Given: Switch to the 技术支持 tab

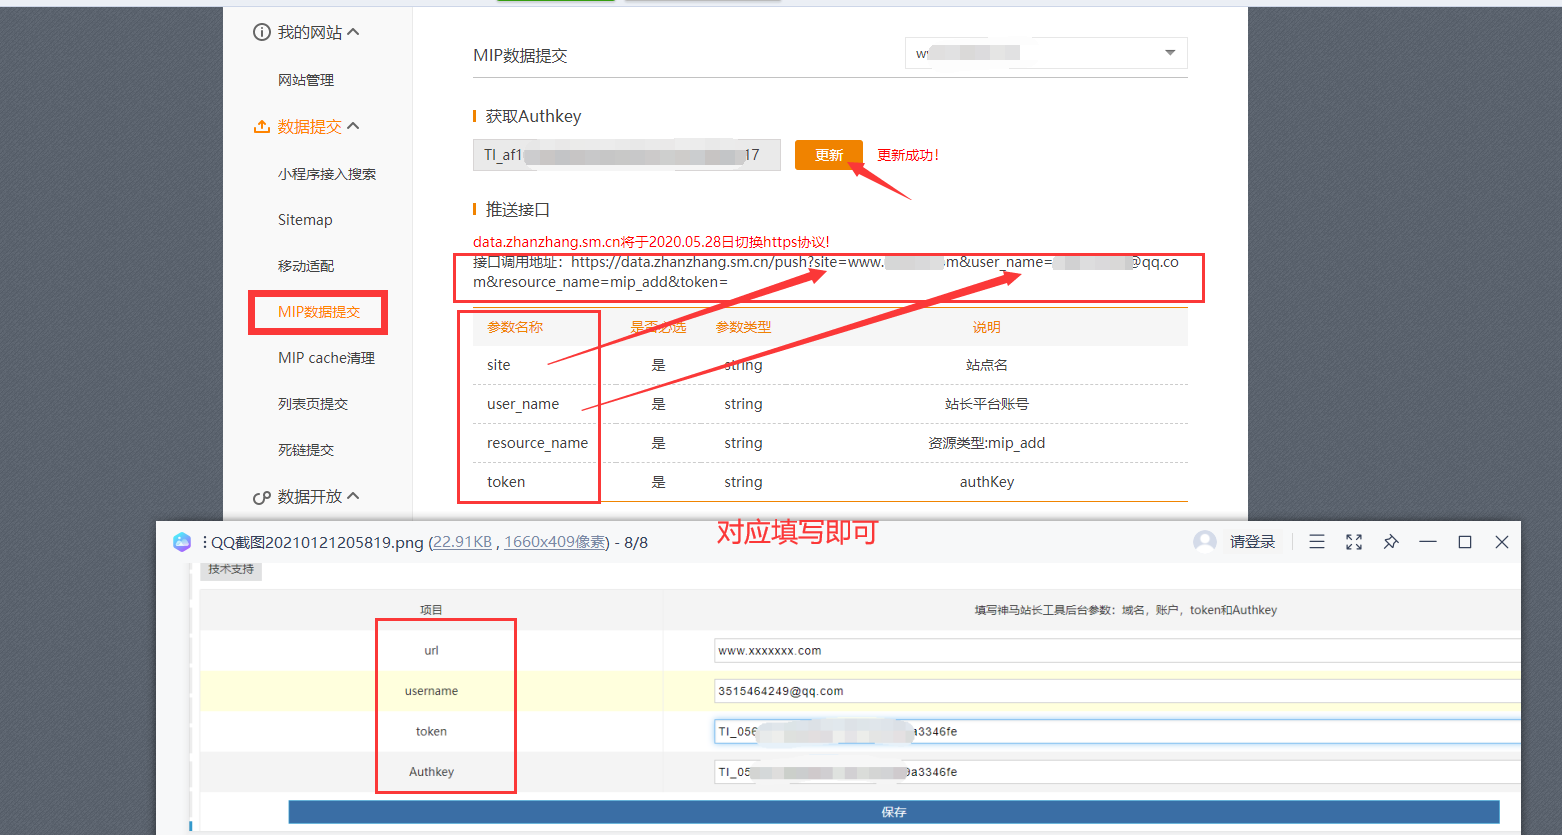Looking at the screenshot, I should [x=230, y=570].
